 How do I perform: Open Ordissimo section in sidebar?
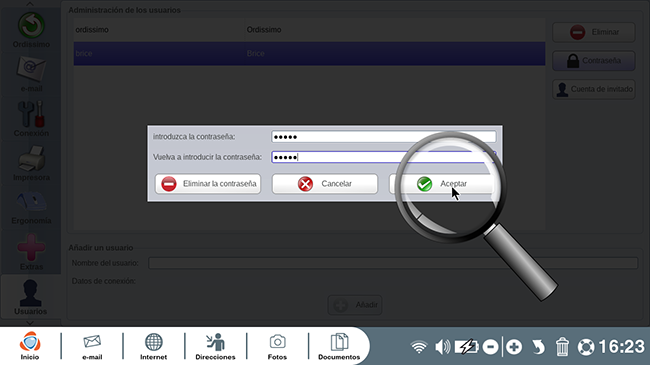click(31, 30)
